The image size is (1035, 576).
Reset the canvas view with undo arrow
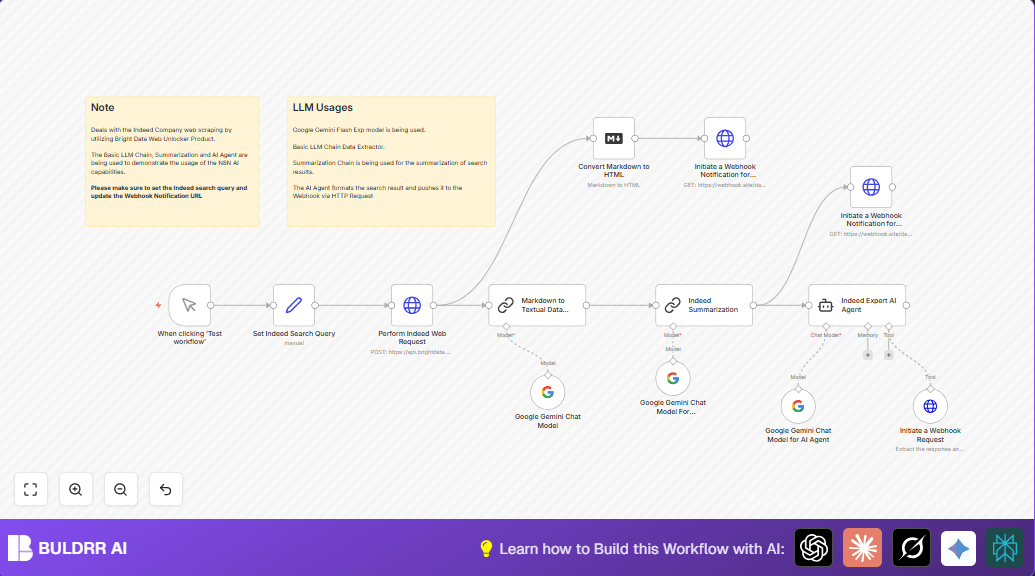tap(166, 490)
